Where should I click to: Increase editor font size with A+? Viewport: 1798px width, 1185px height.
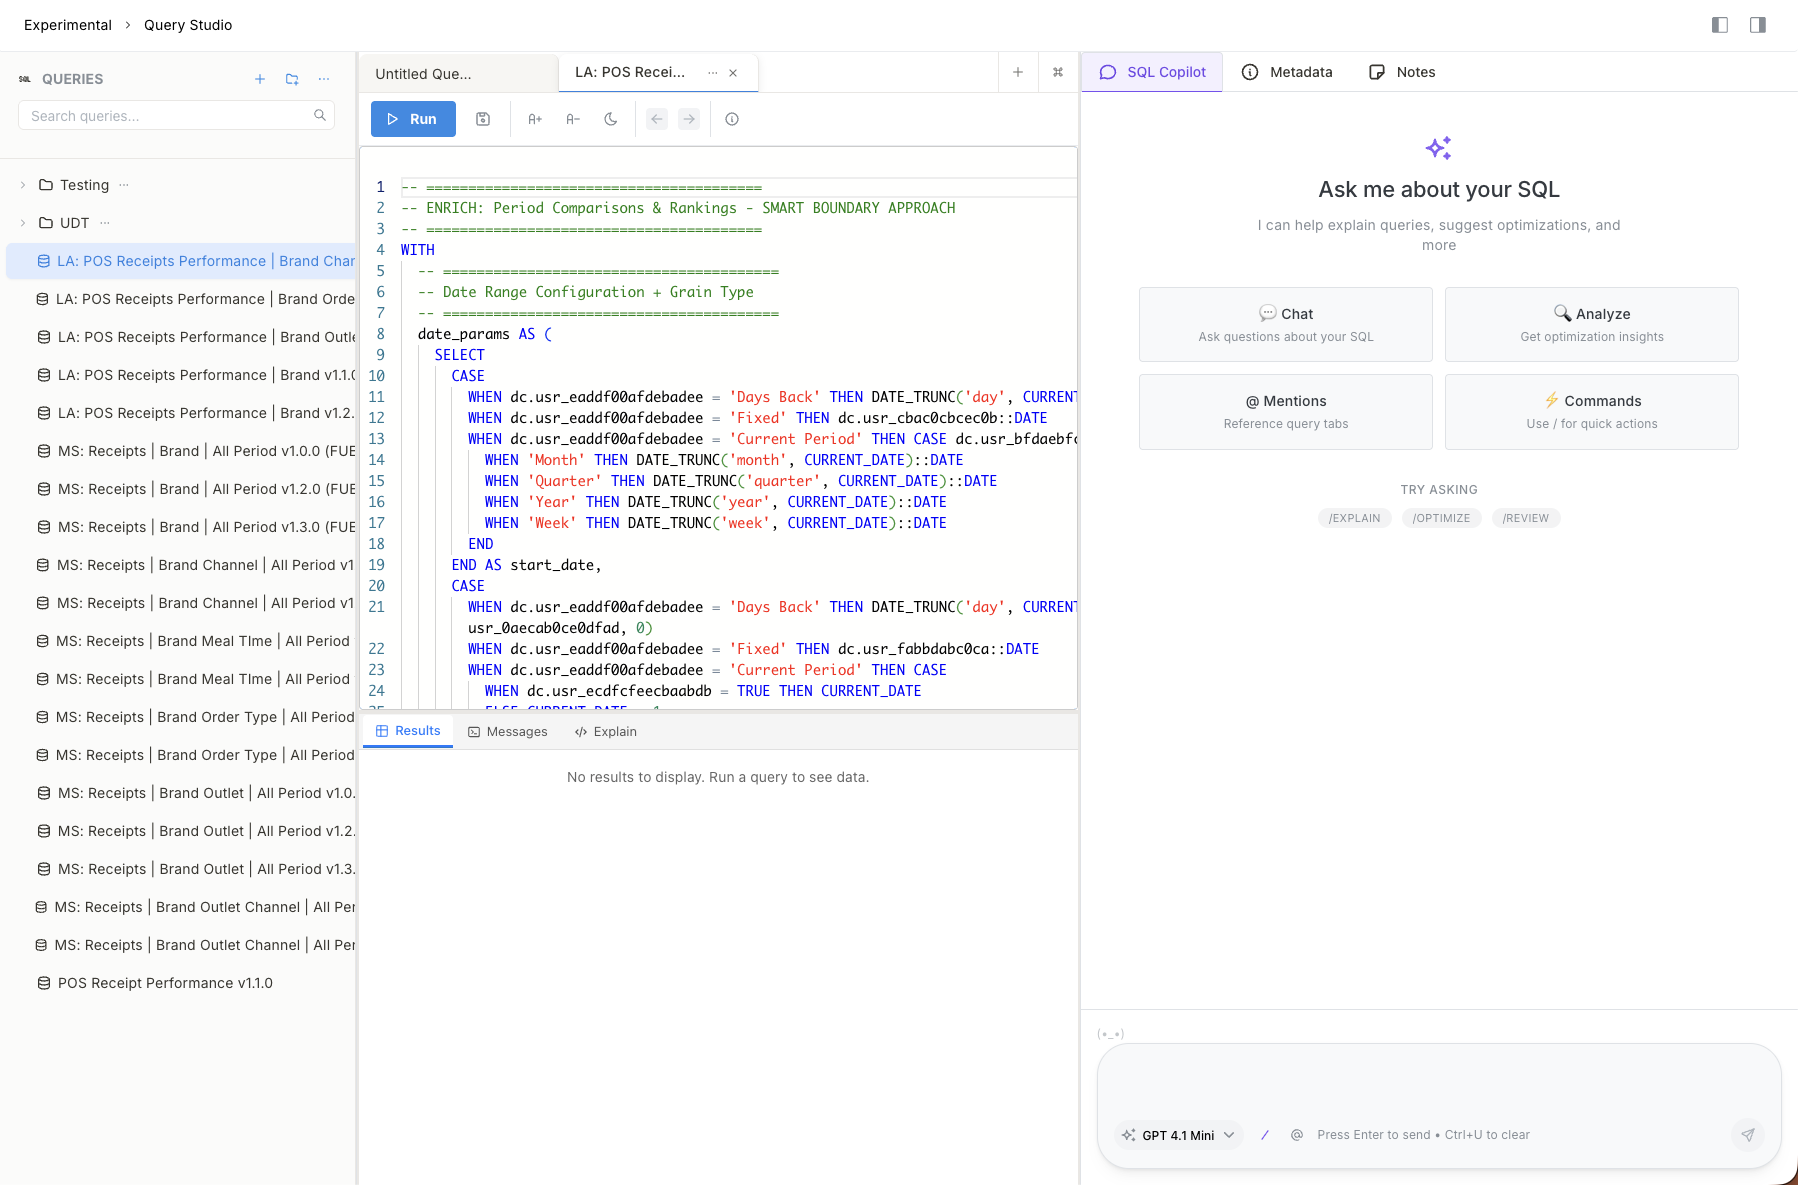(535, 119)
